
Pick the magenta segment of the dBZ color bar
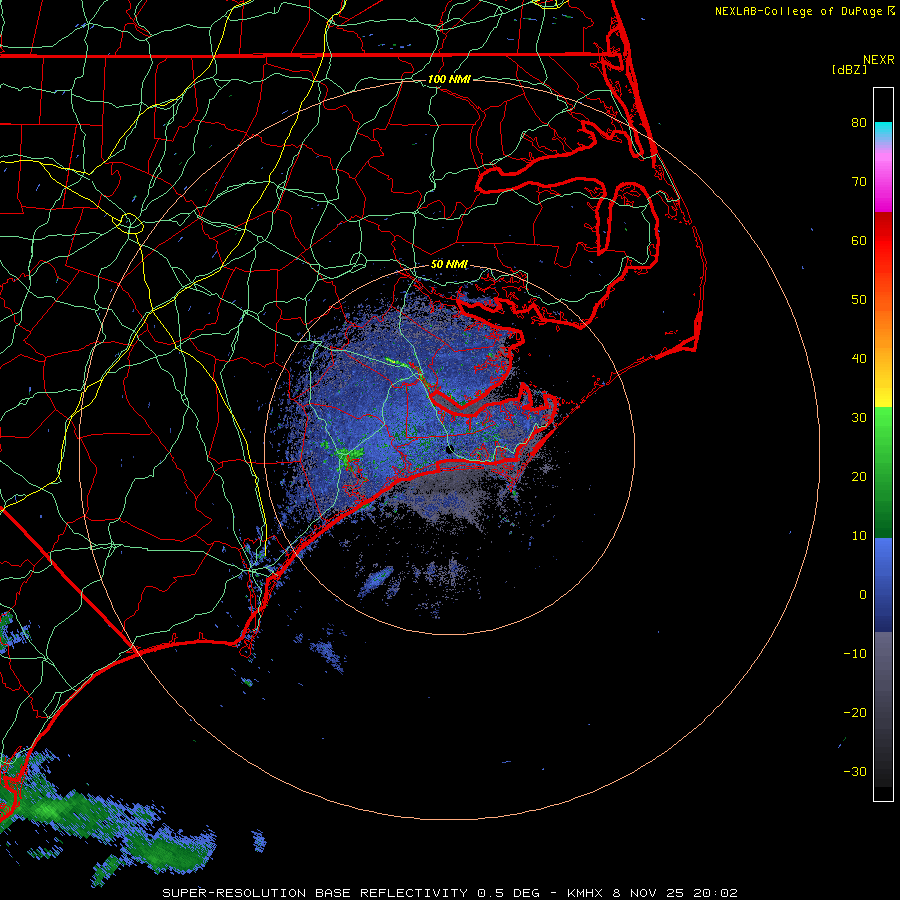tap(883, 184)
